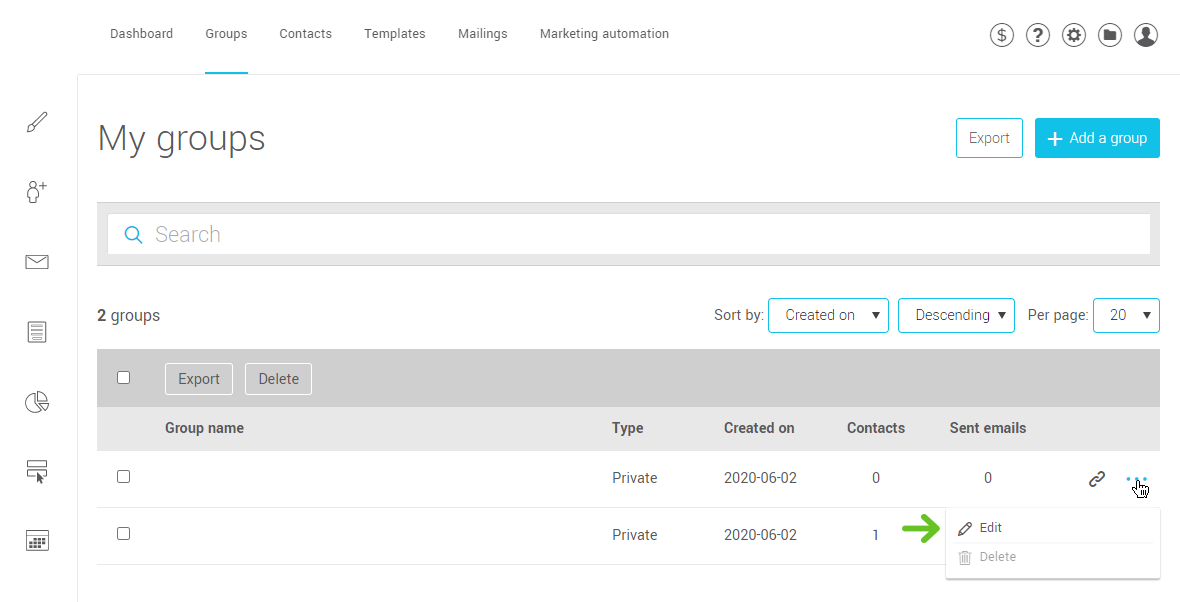This screenshot has width=1180, height=602.
Task: Open the settings gear icon
Action: point(1074,35)
